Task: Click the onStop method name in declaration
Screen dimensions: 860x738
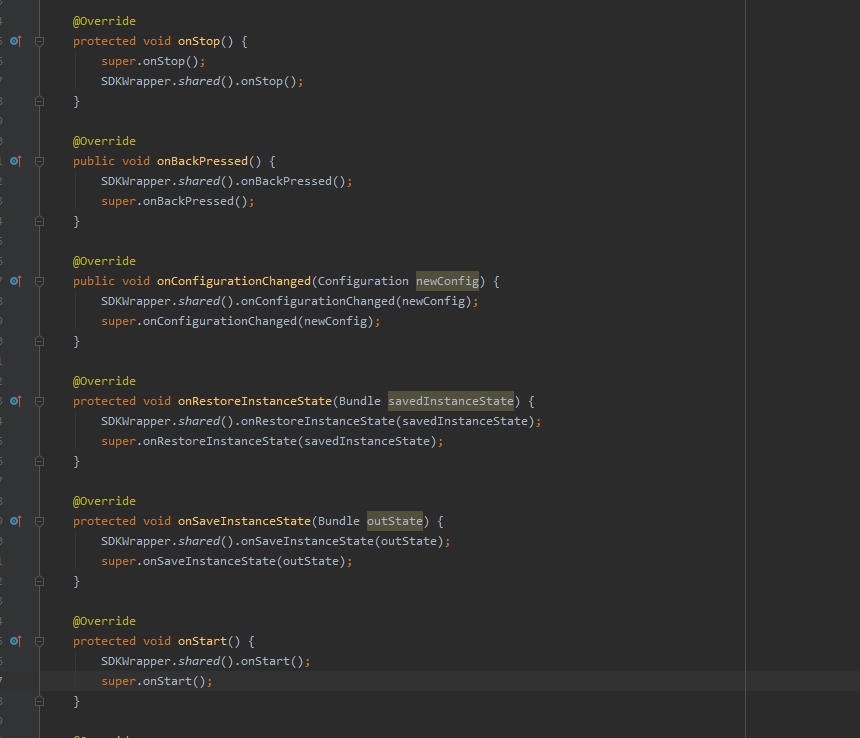Action: [x=199, y=41]
